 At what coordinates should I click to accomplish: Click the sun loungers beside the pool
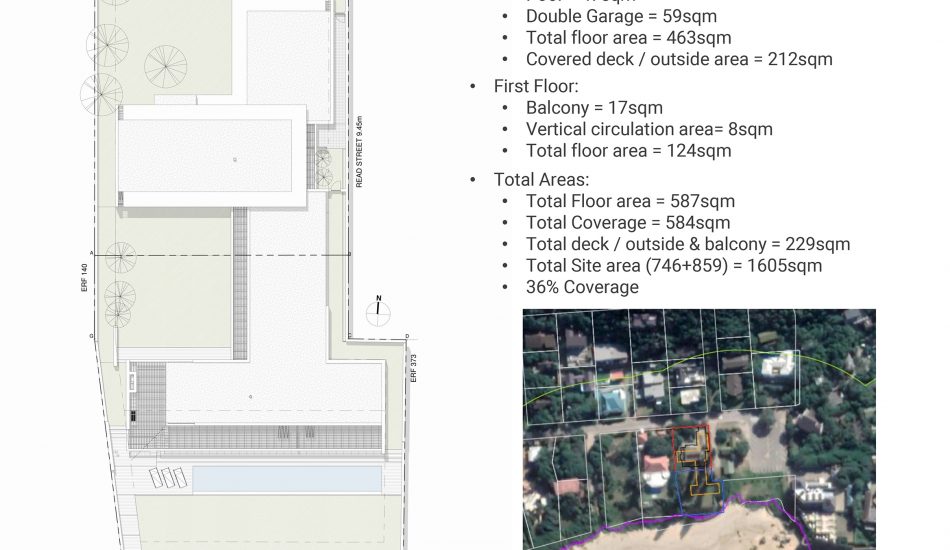[x=168, y=477]
